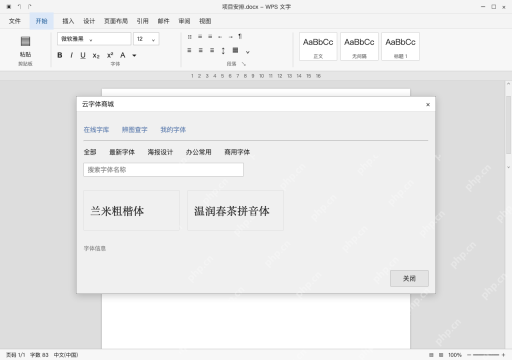Screen dimensions: 512x360
Task: Switch to the 设计 ribbon tab
Action: click(89, 21)
